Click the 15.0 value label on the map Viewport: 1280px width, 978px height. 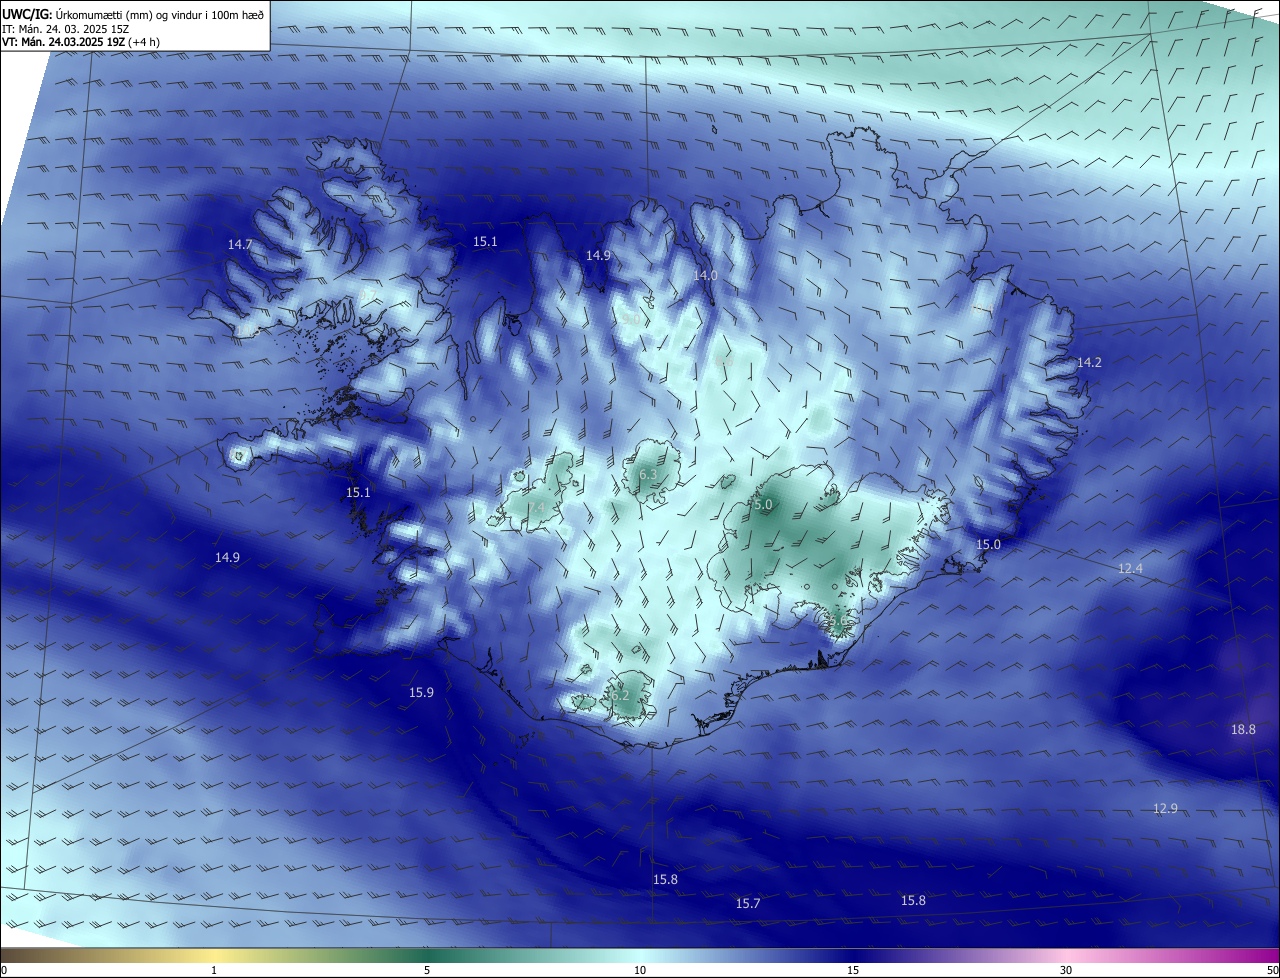click(x=988, y=544)
